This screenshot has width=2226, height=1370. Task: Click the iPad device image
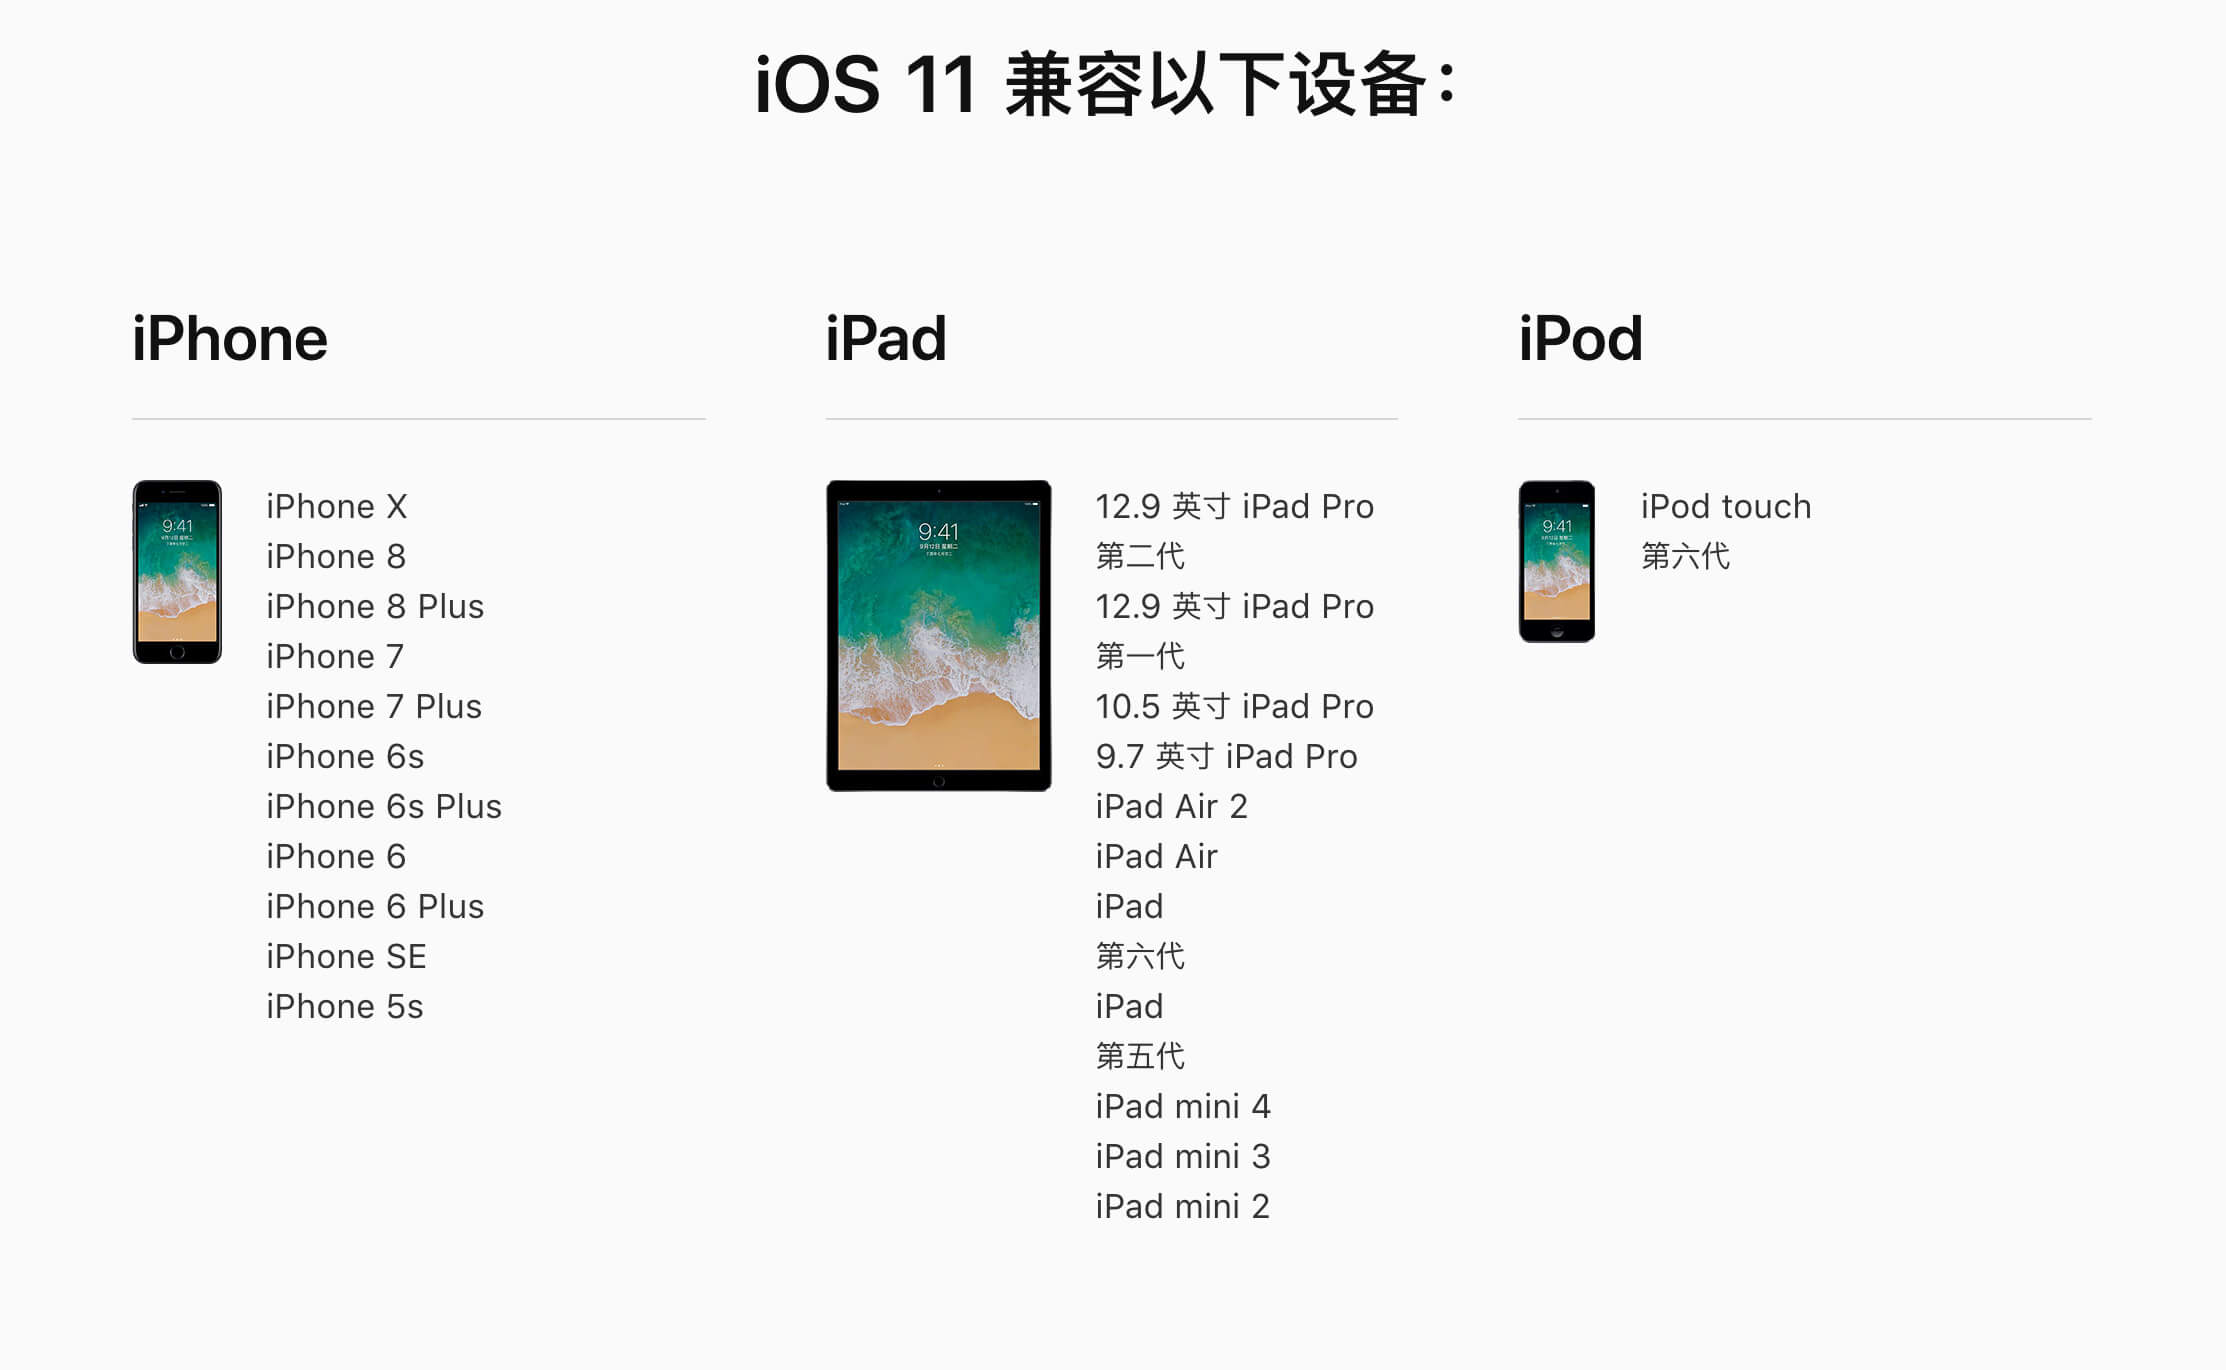[x=938, y=636]
